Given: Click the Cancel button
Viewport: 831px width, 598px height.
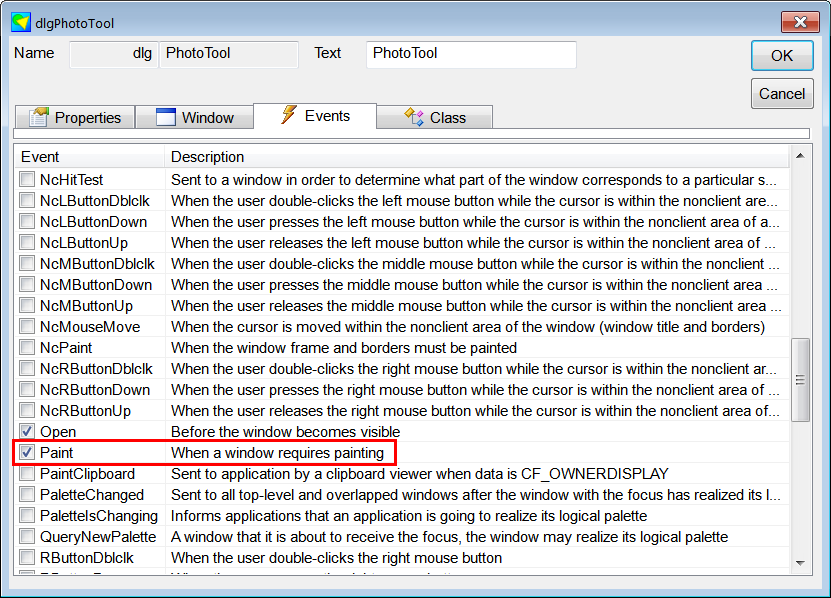Looking at the screenshot, I should [782, 94].
